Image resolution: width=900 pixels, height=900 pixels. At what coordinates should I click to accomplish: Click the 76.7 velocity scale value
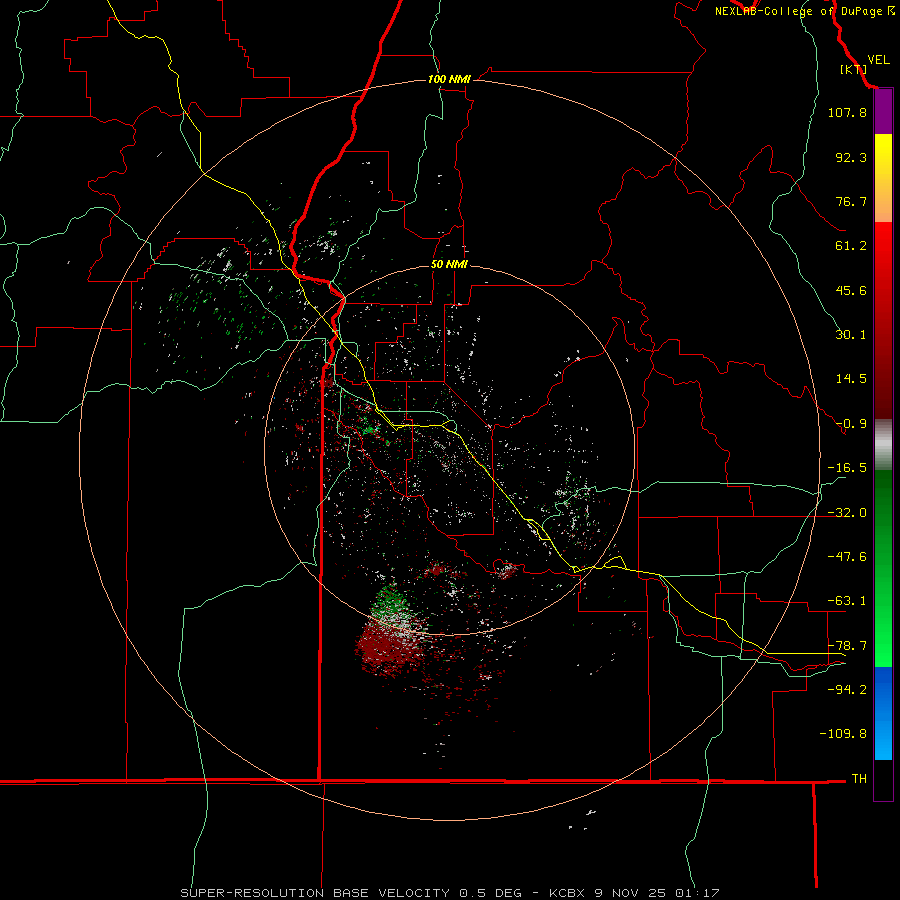[851, 201]
